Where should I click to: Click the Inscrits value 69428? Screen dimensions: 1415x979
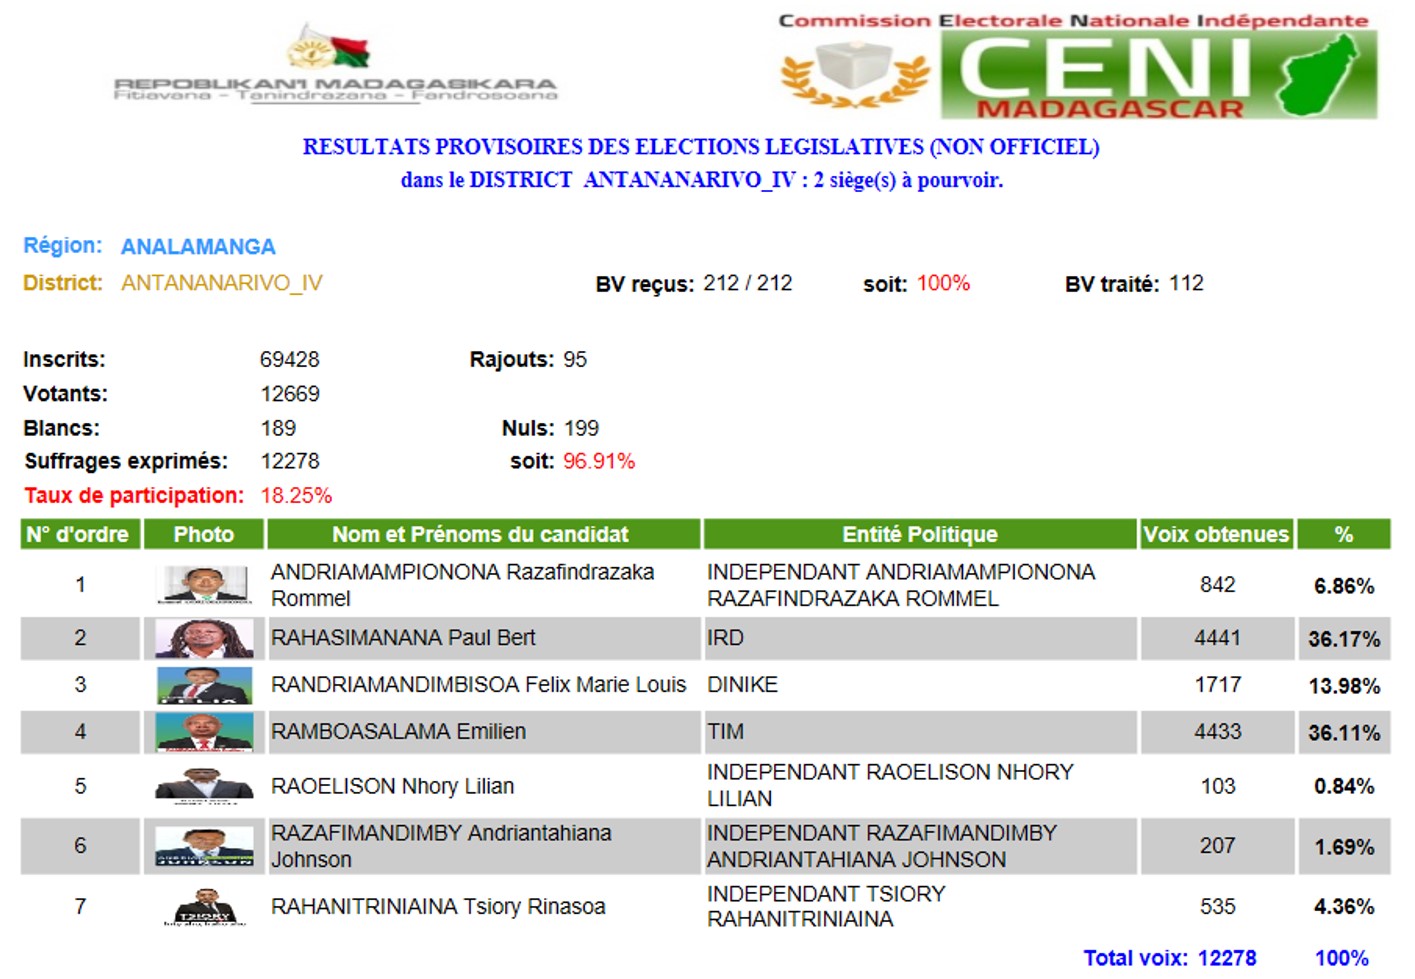pos(290,359)
